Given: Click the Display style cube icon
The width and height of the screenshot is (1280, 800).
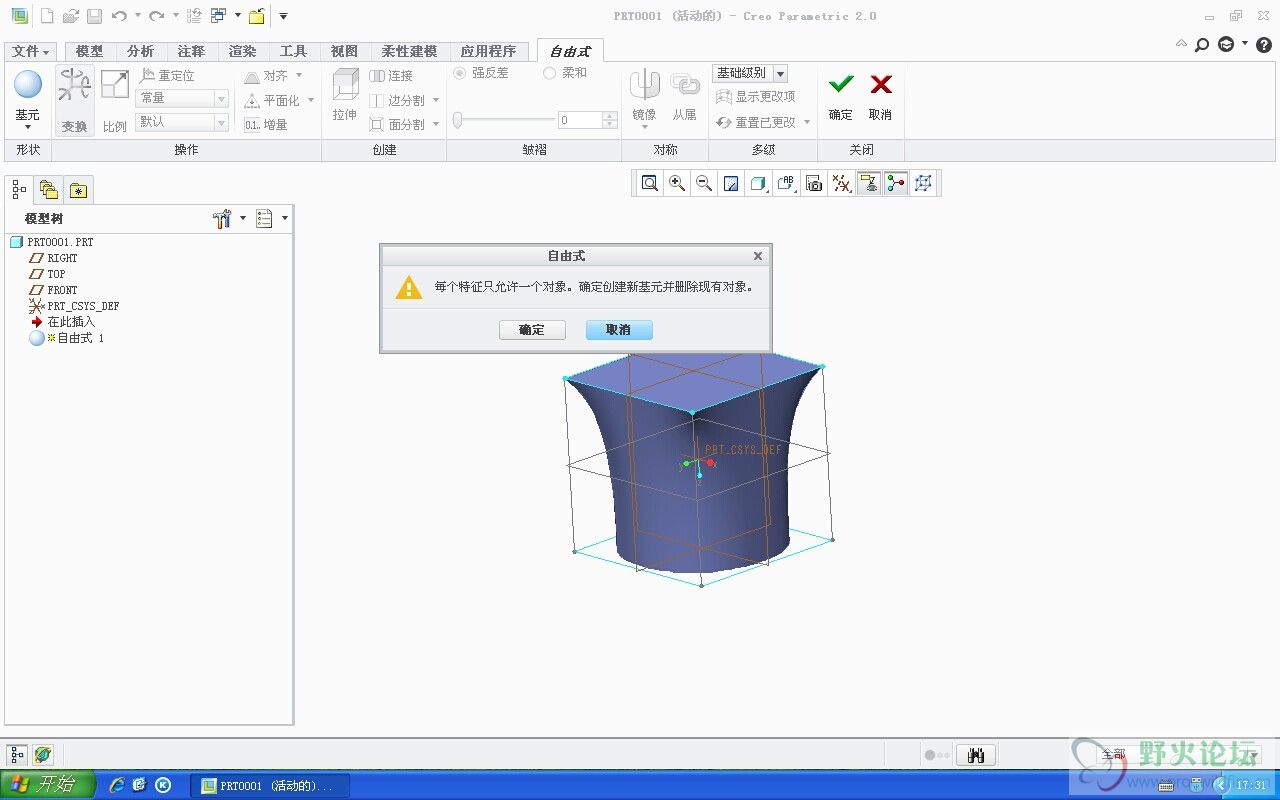Looking at the screenshot, I should click(x=758, y=183).
